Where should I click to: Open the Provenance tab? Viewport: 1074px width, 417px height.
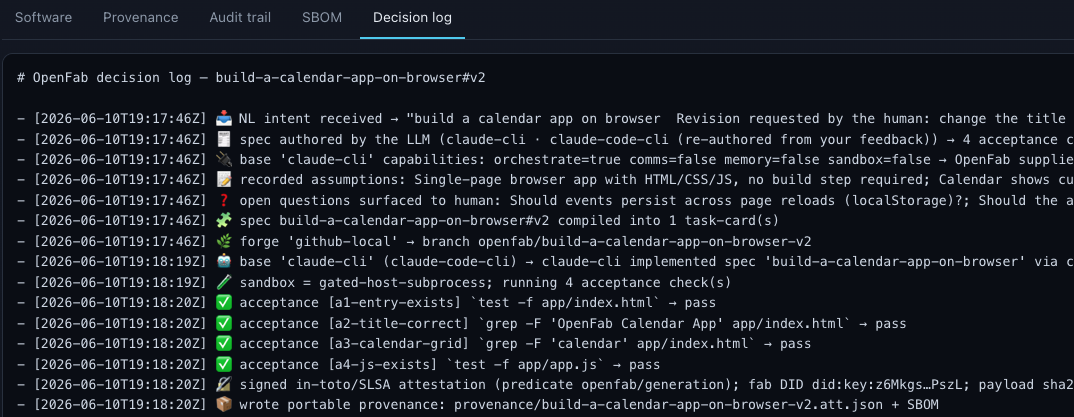[140, 18]
